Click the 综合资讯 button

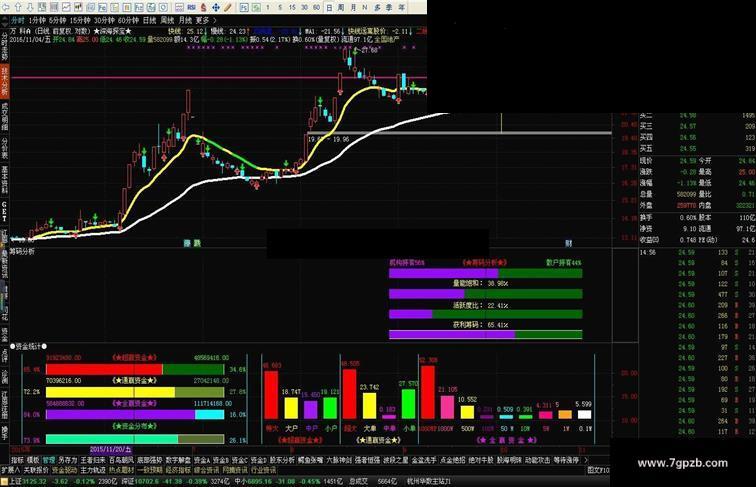coord(206,470)
